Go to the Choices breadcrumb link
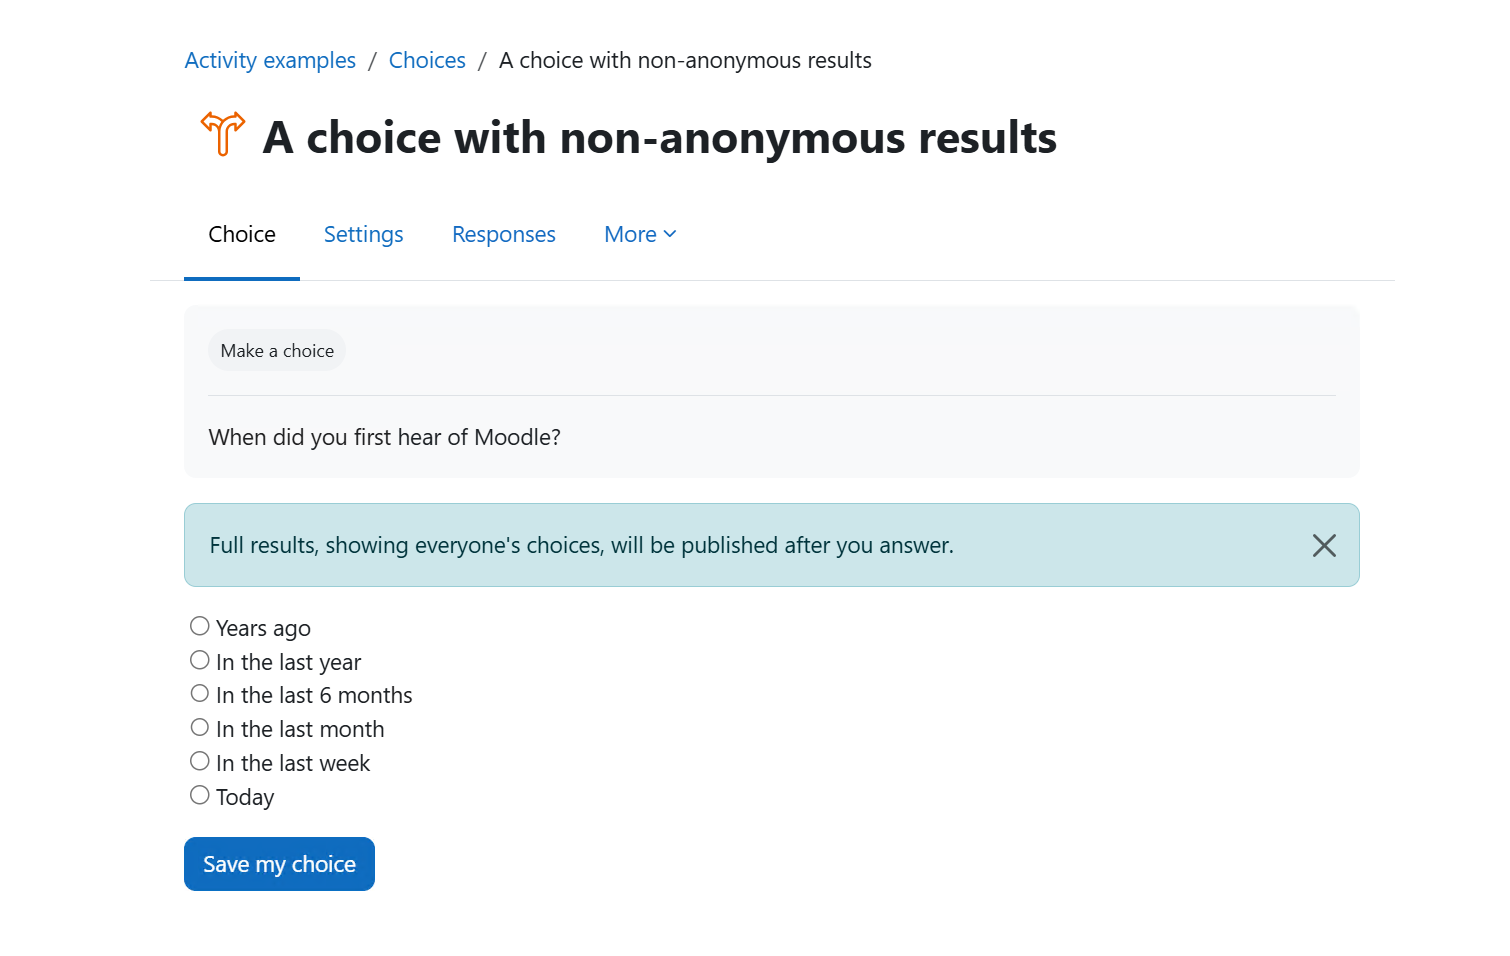Image resolution: width=1510 pixels, height=956 pixels. (x=427, y=60)
